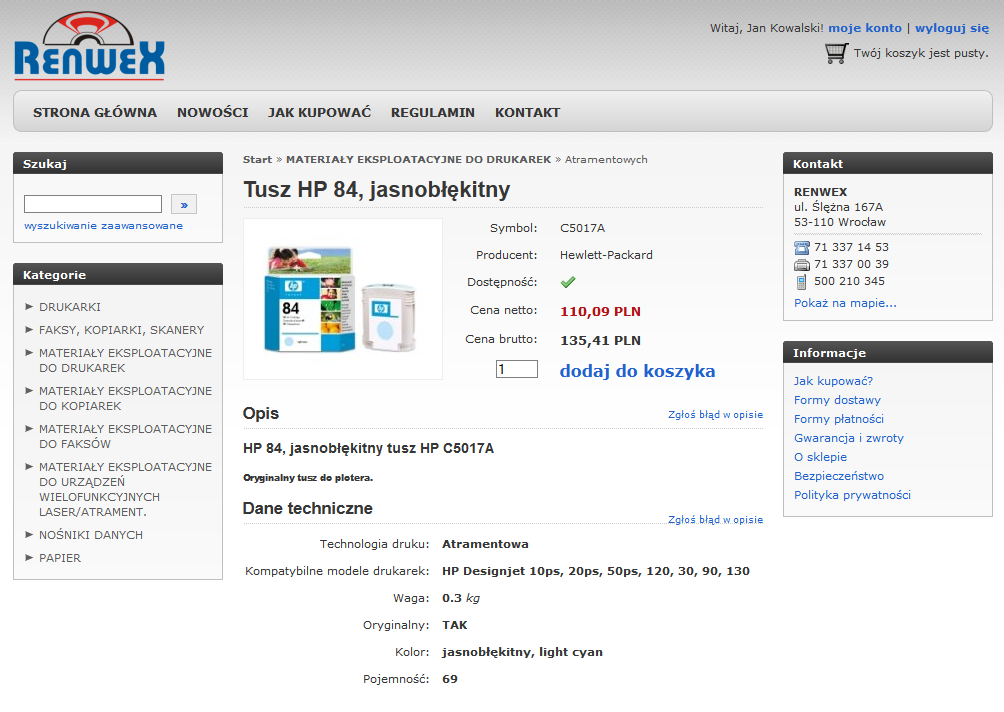Open wyszukiwanie zaawansowane link

click(103, 225)
